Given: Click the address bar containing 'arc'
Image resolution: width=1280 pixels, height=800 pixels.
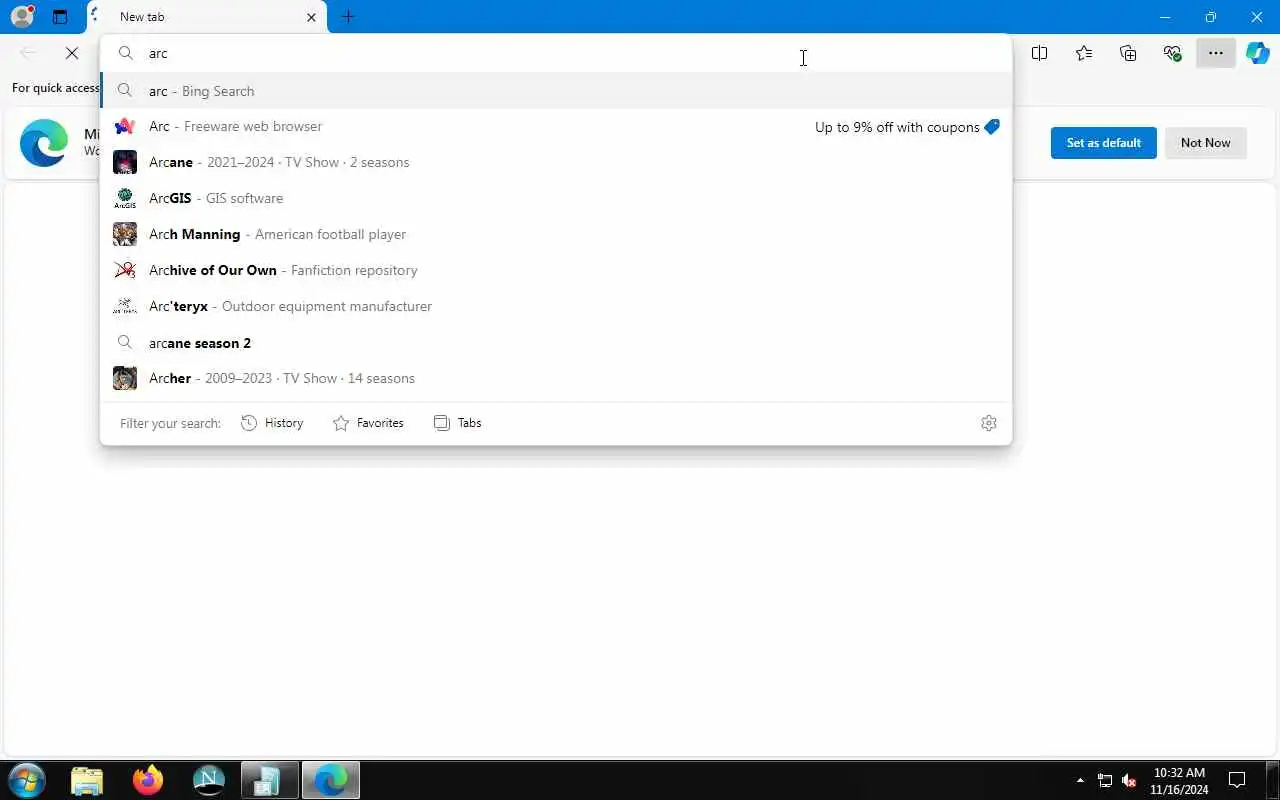Looking at the screenshot, I should (556, 53).
